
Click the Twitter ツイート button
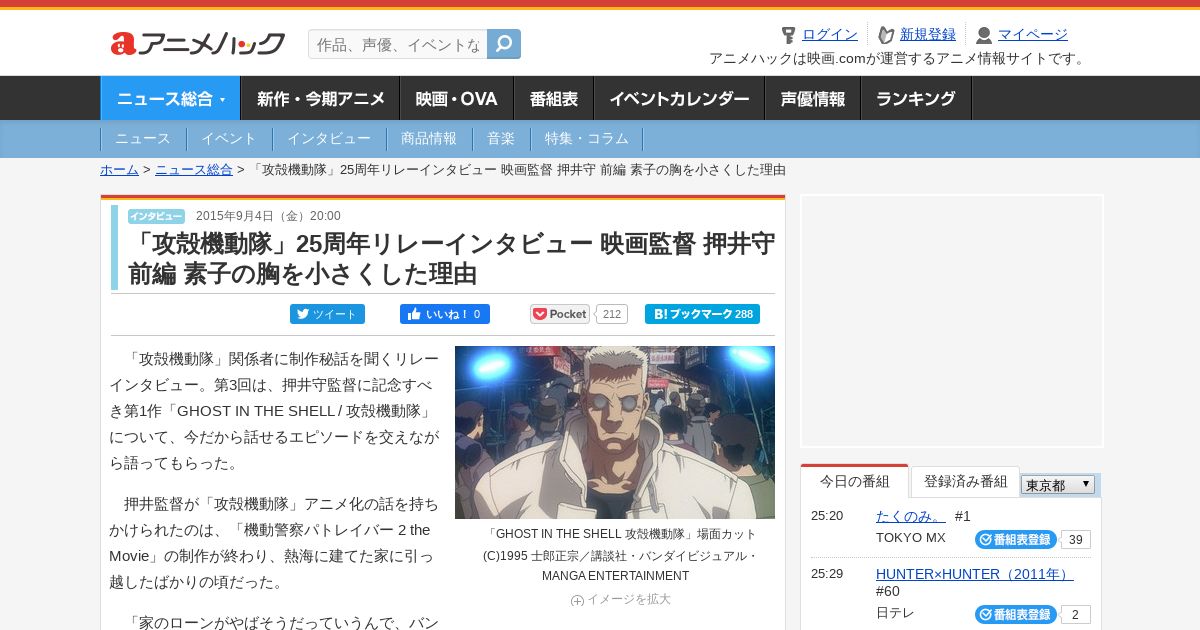tap(327, 314)
